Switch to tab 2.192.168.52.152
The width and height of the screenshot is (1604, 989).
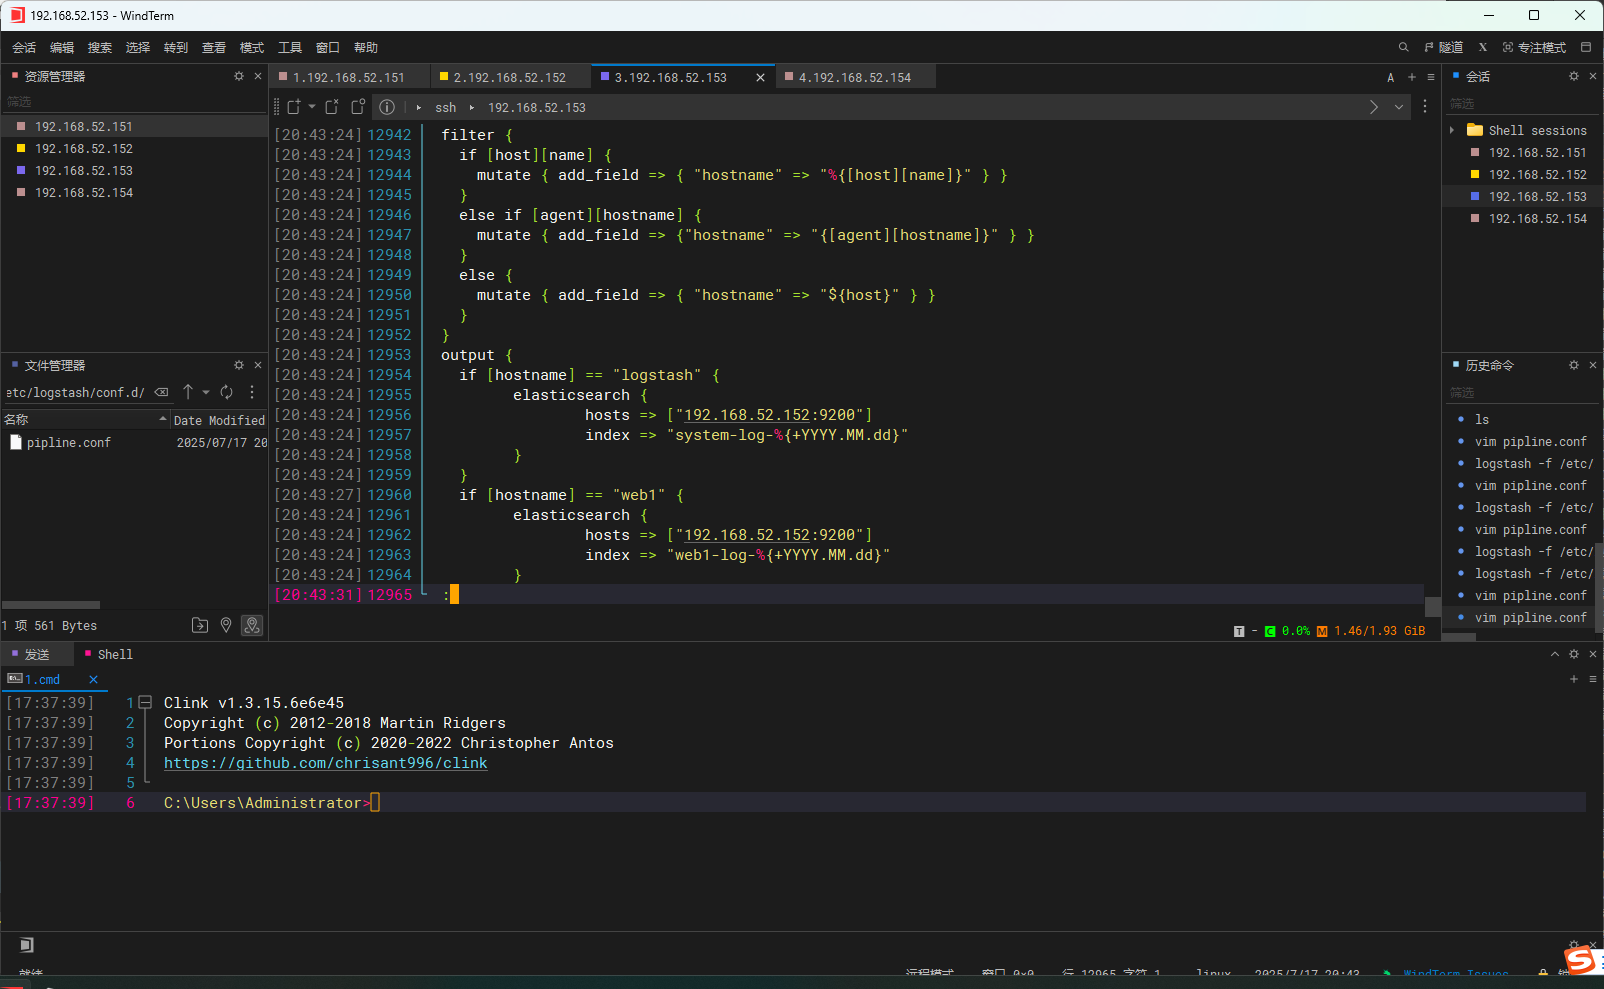(510, 76)
